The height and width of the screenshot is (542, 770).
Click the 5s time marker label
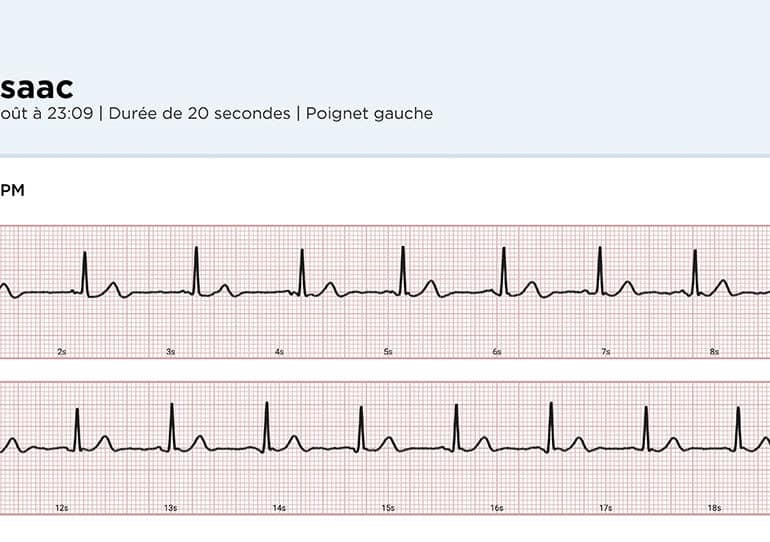point(388,352)
